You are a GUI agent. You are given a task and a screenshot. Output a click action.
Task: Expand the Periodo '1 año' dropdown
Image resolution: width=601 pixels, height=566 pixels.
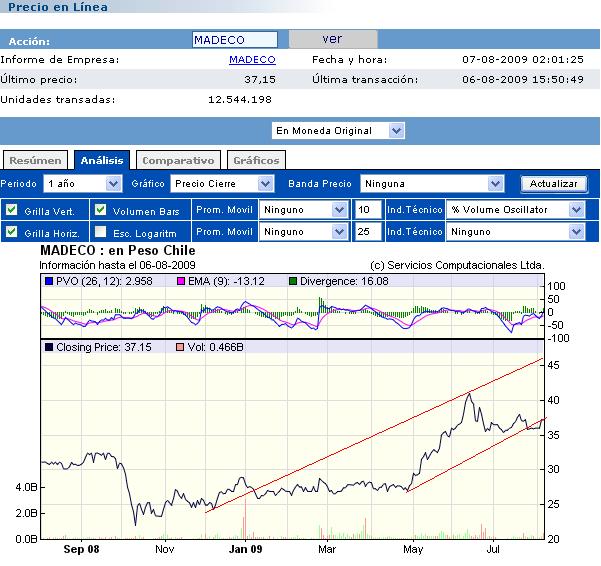(83, 184)
